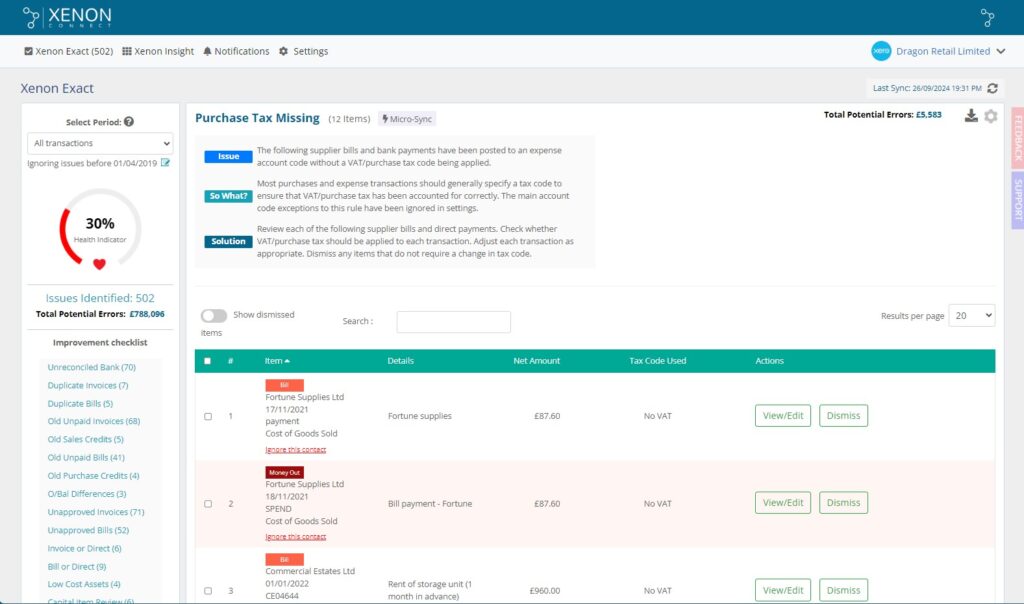Open Unapproved Bills (52) checklist item

[x=88, y=530]
